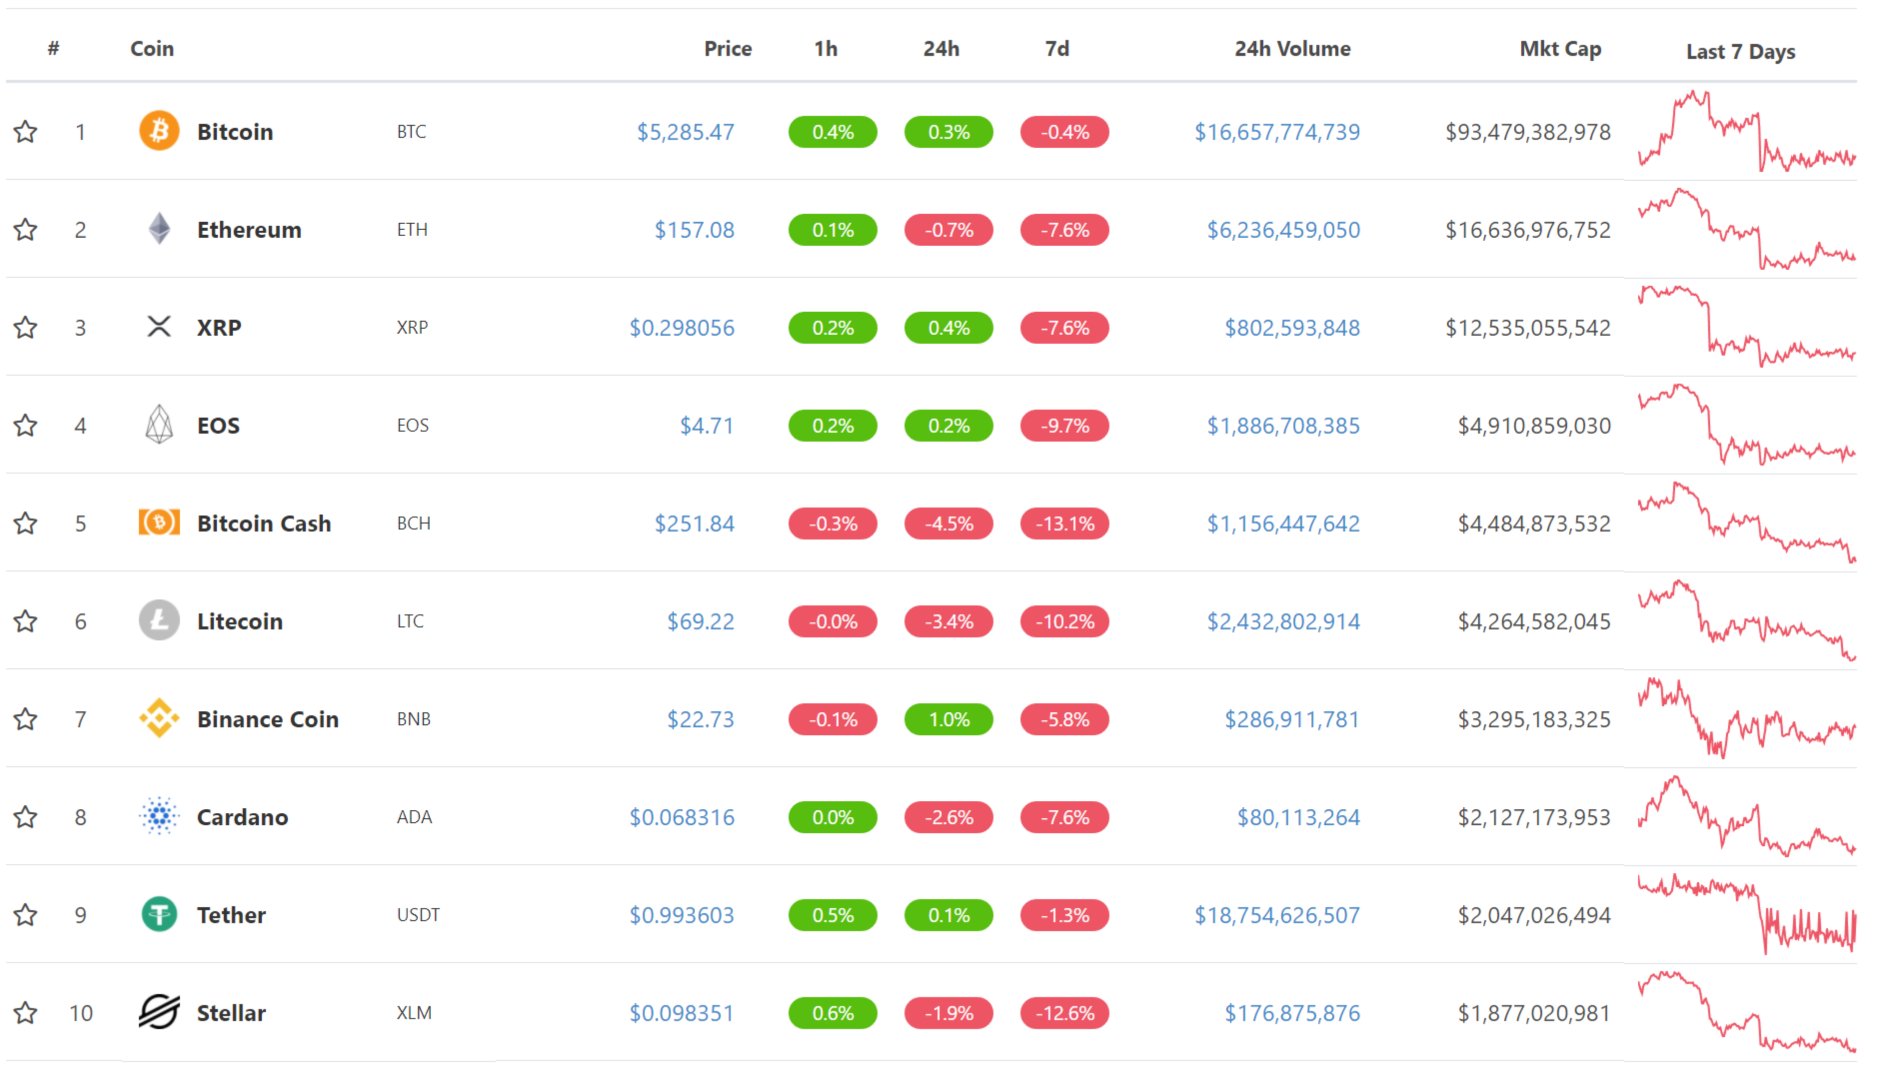Toggle the Tether favorite star

(26, 915)
